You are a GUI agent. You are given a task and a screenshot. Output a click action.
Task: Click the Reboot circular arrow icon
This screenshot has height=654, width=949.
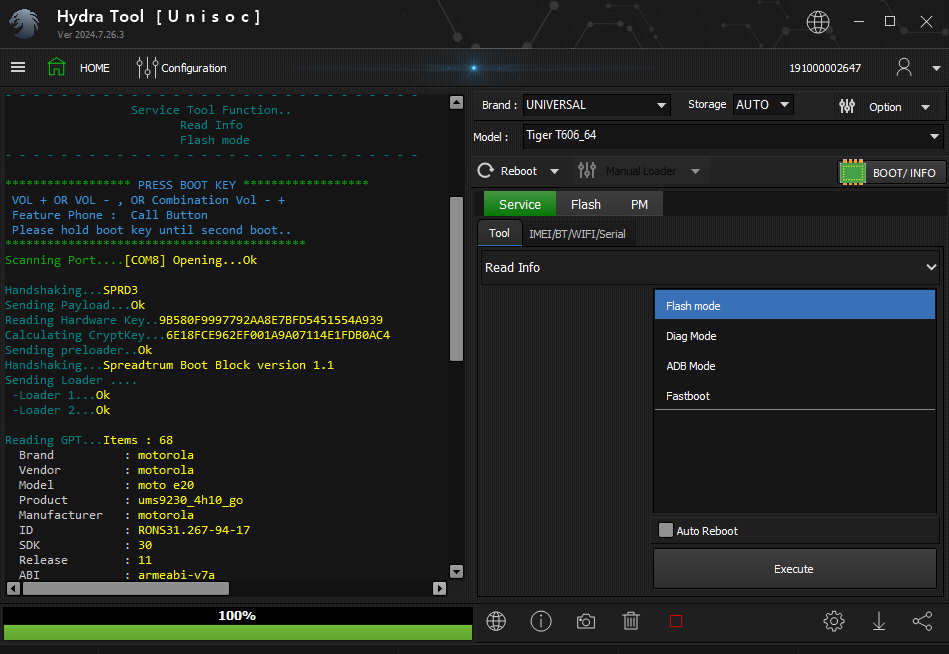pos(485,171)
